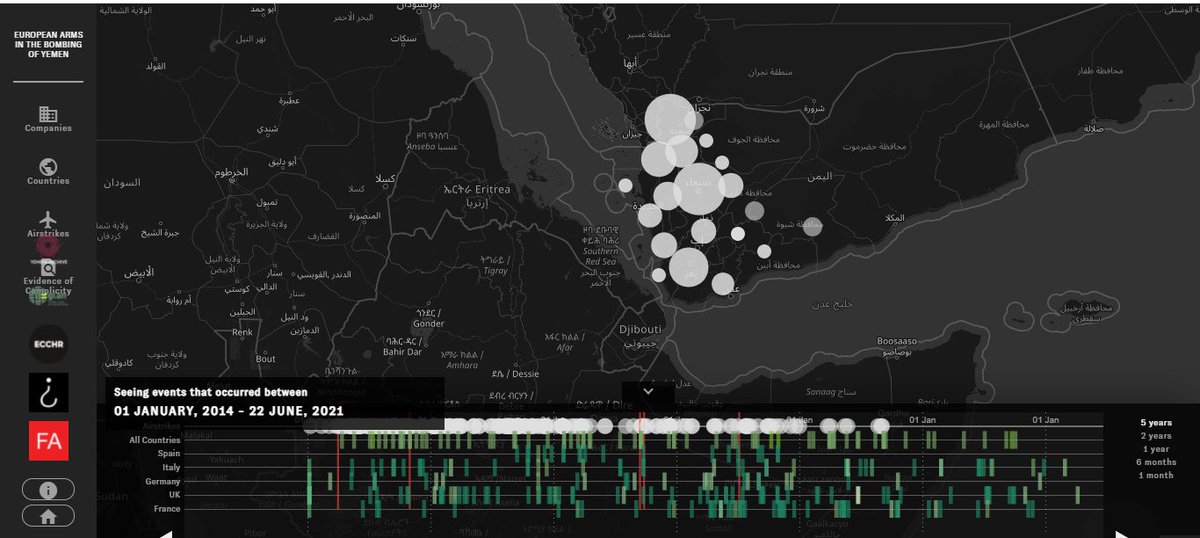This screenshot has width=1200, height=538.
Task: Select the UK timeline row label
Action: [175, 495]
